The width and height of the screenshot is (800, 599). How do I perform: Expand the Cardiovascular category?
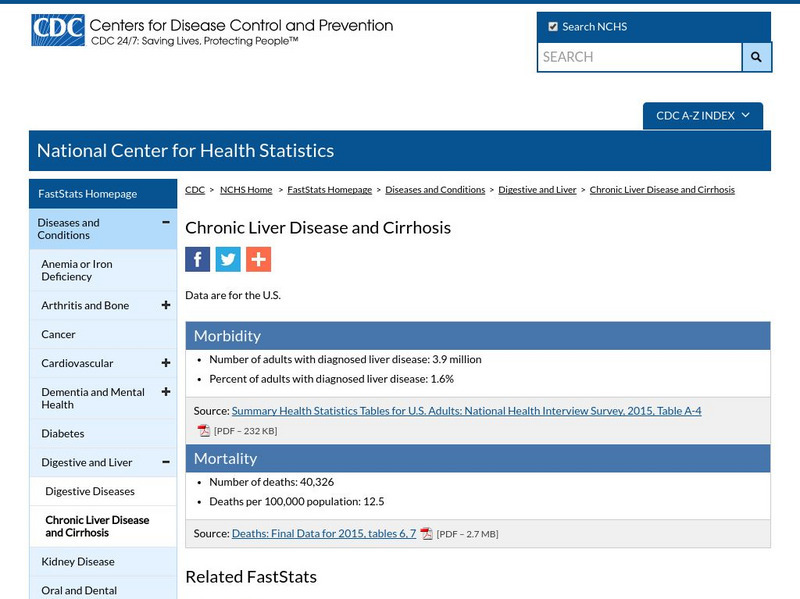point(167,363)
